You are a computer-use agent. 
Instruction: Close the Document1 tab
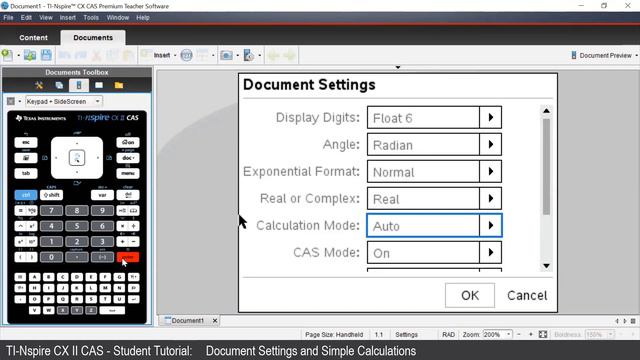tap(215, 320)
